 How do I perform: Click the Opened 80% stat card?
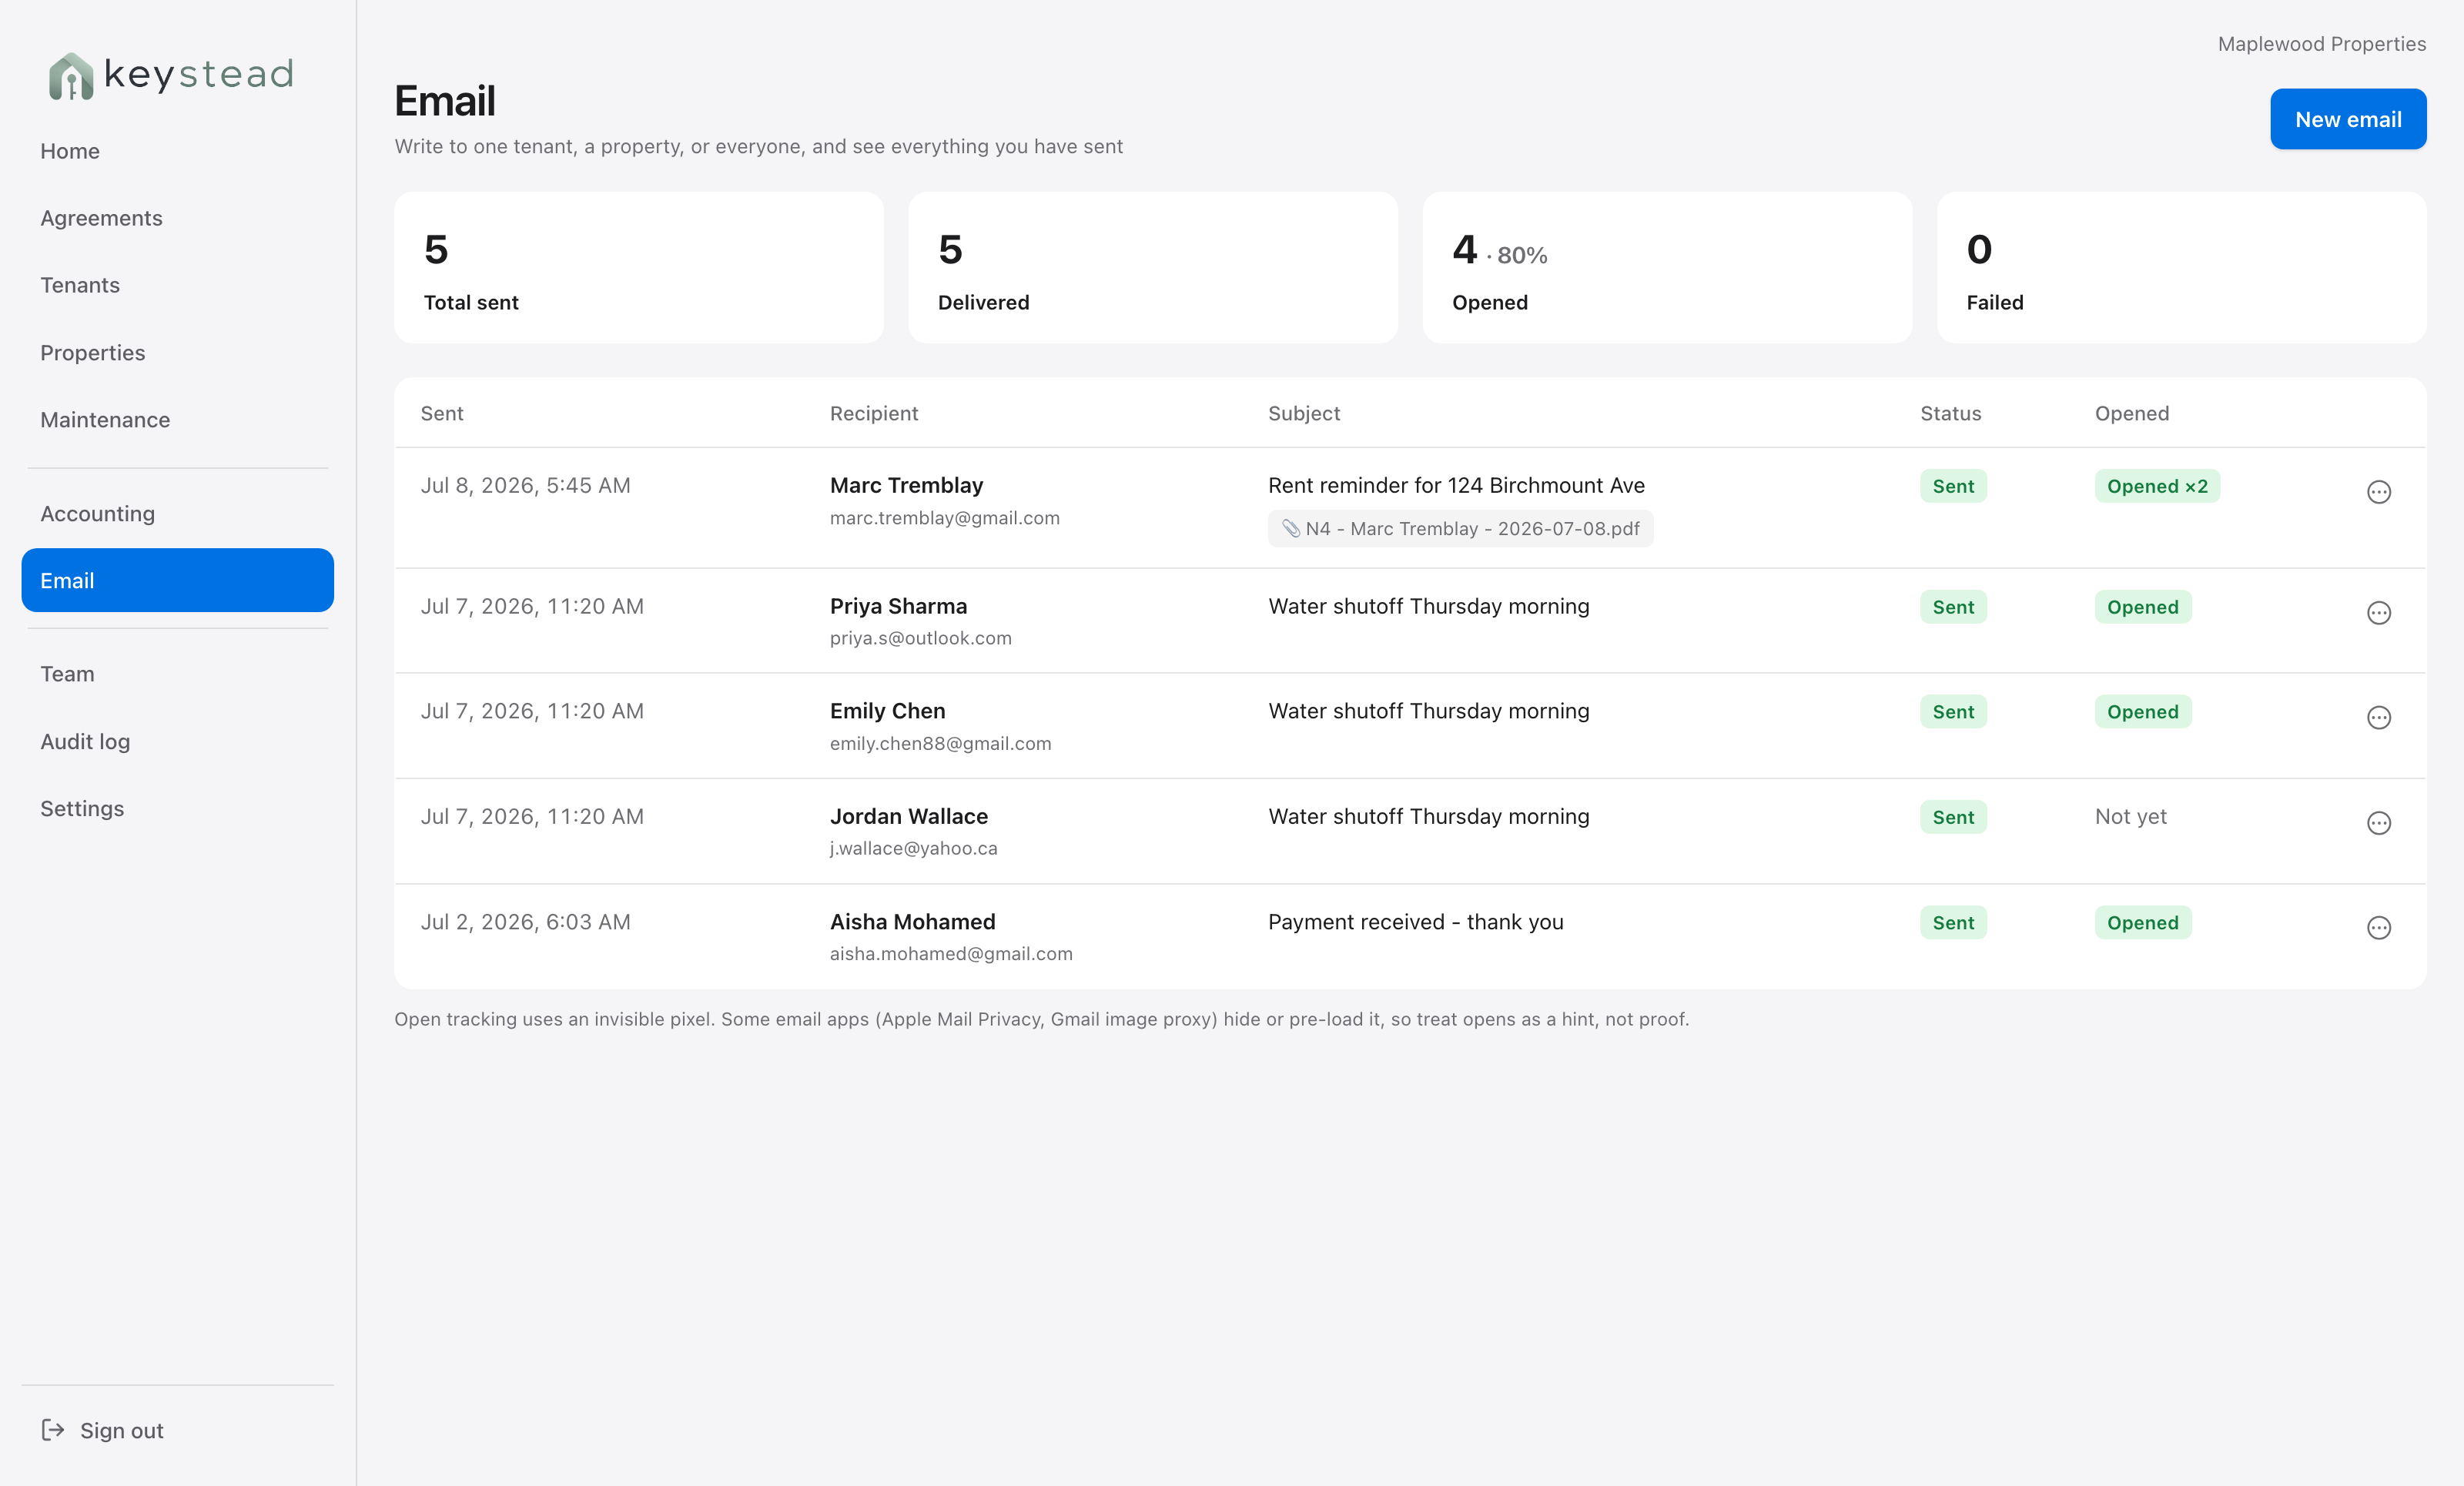[1667, 268]
